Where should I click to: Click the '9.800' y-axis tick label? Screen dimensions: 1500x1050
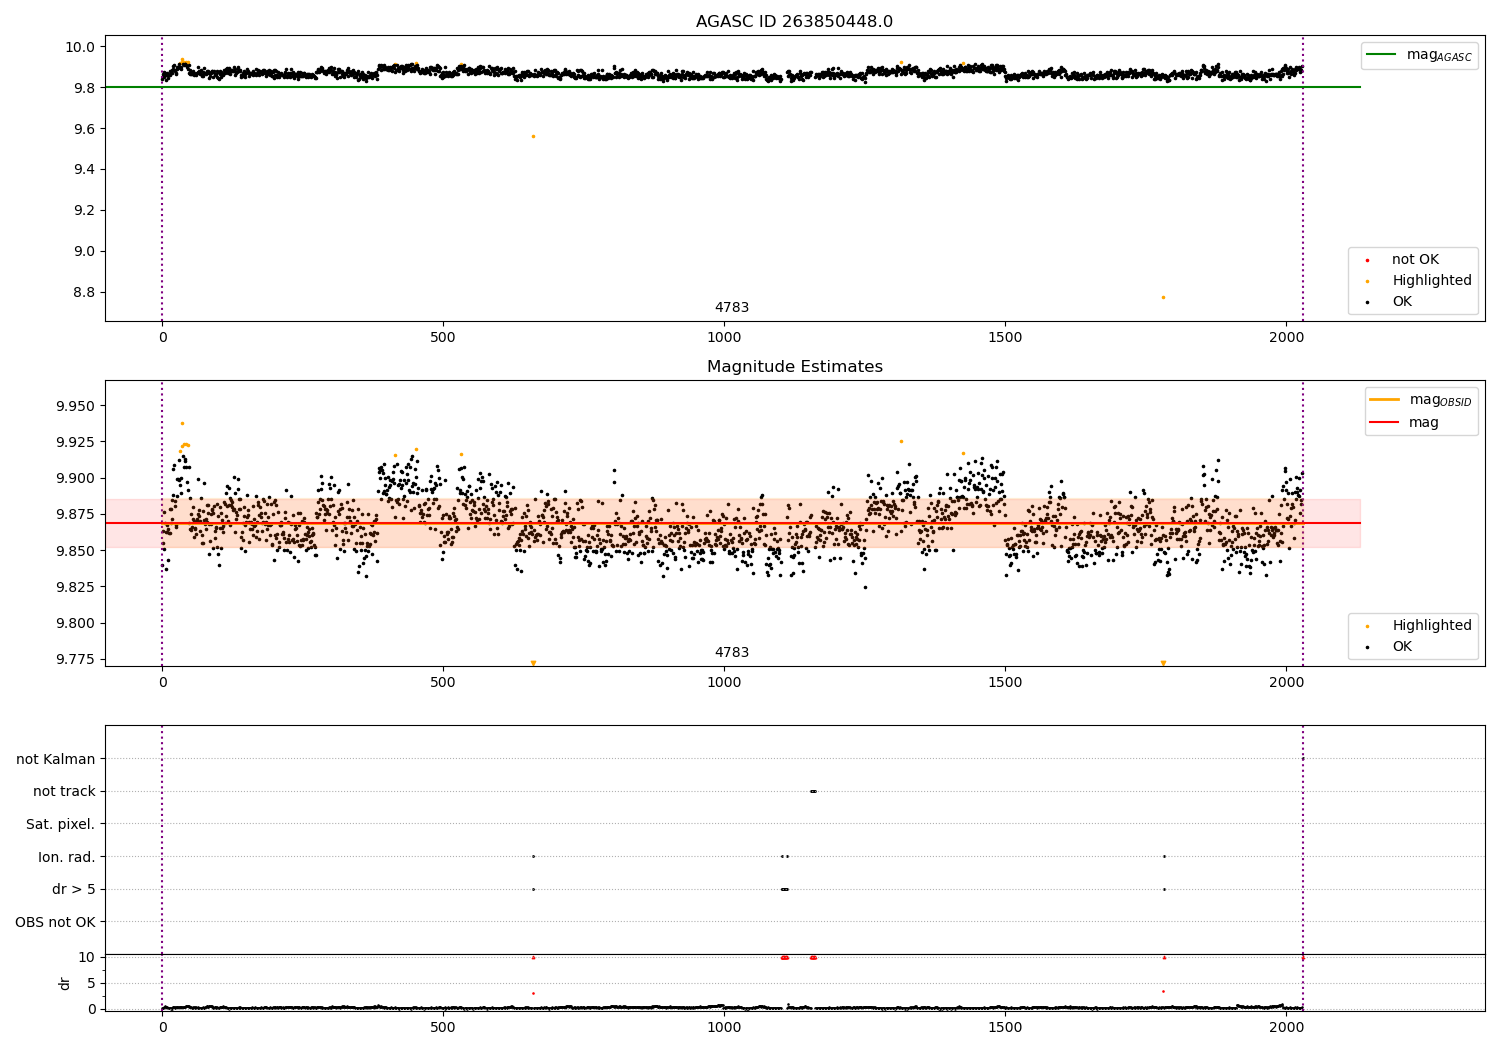pyautogui.click(x=76, y=623)
